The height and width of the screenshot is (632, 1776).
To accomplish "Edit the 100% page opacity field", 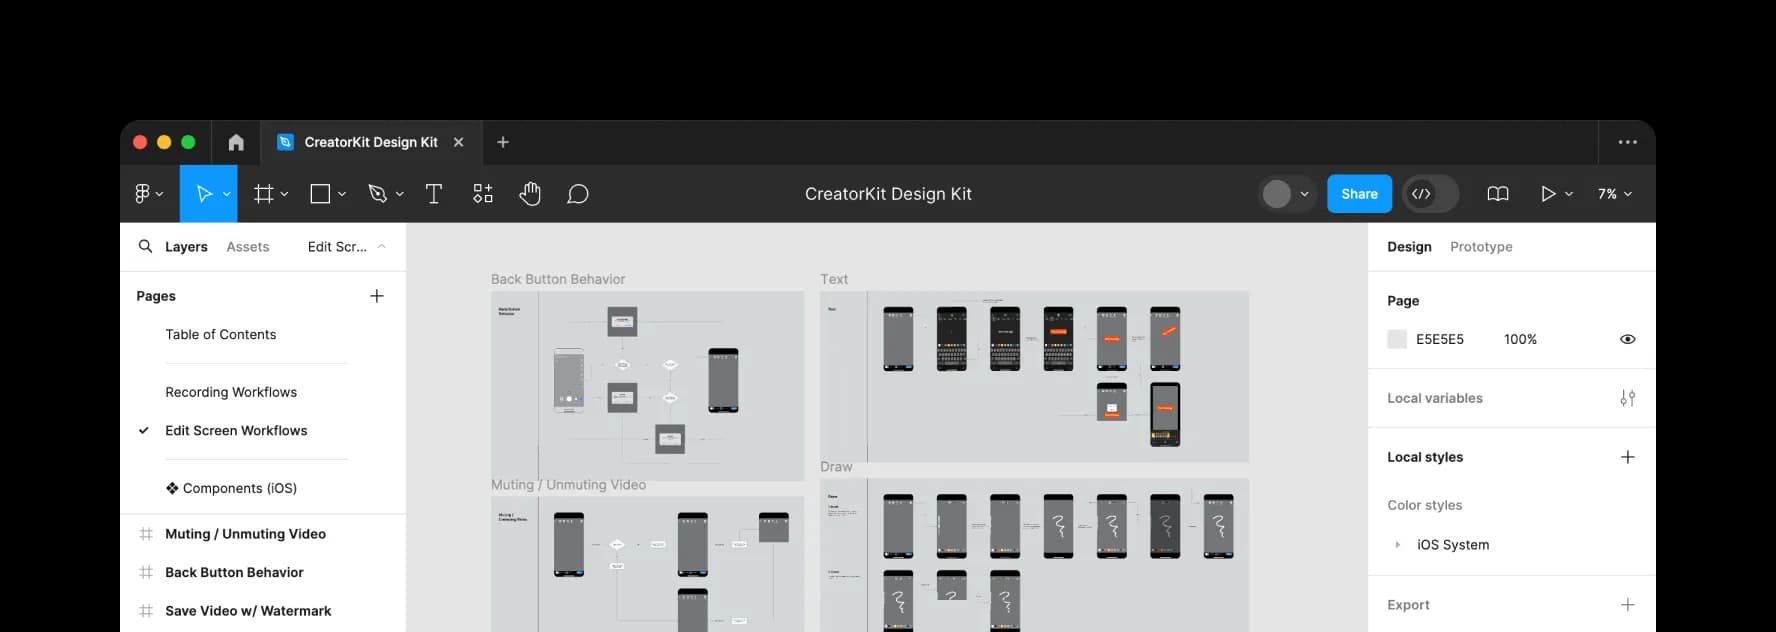I will coord(1520,339).
